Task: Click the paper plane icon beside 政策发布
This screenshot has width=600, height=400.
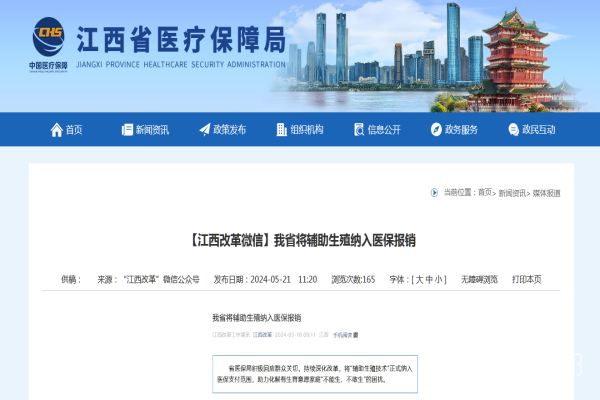Action: click(x=205, y=129)
